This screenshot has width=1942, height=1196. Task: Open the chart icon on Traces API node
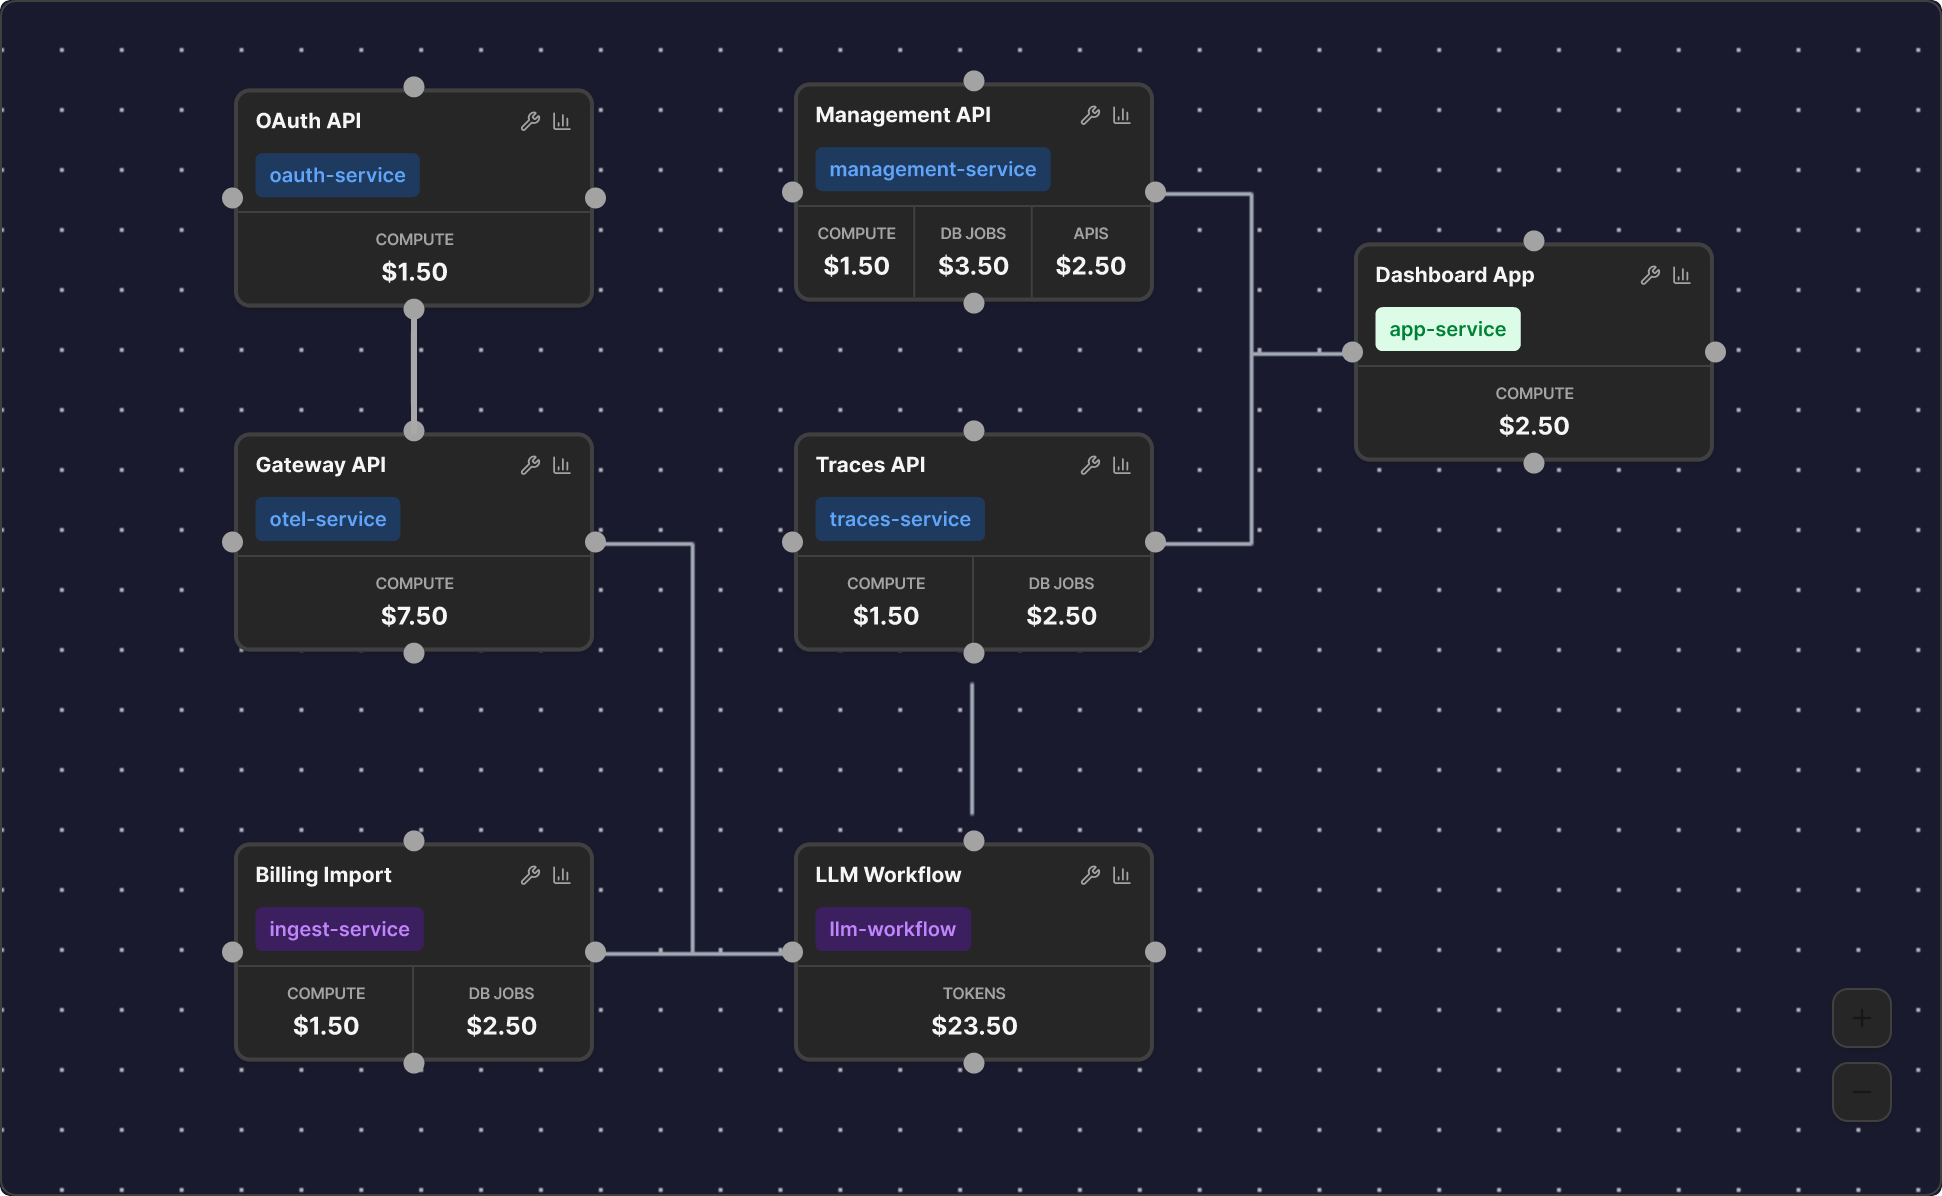pyautogui.click(x=1122, y=465)
